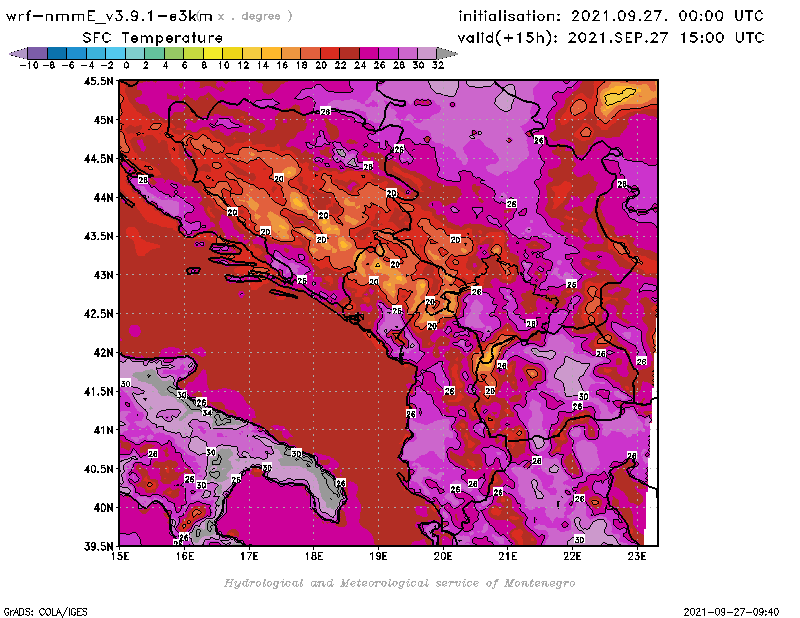Screen dimensions: 800x618
Task: Select the 22E longitude label
Action: click(x=572, y=556)
